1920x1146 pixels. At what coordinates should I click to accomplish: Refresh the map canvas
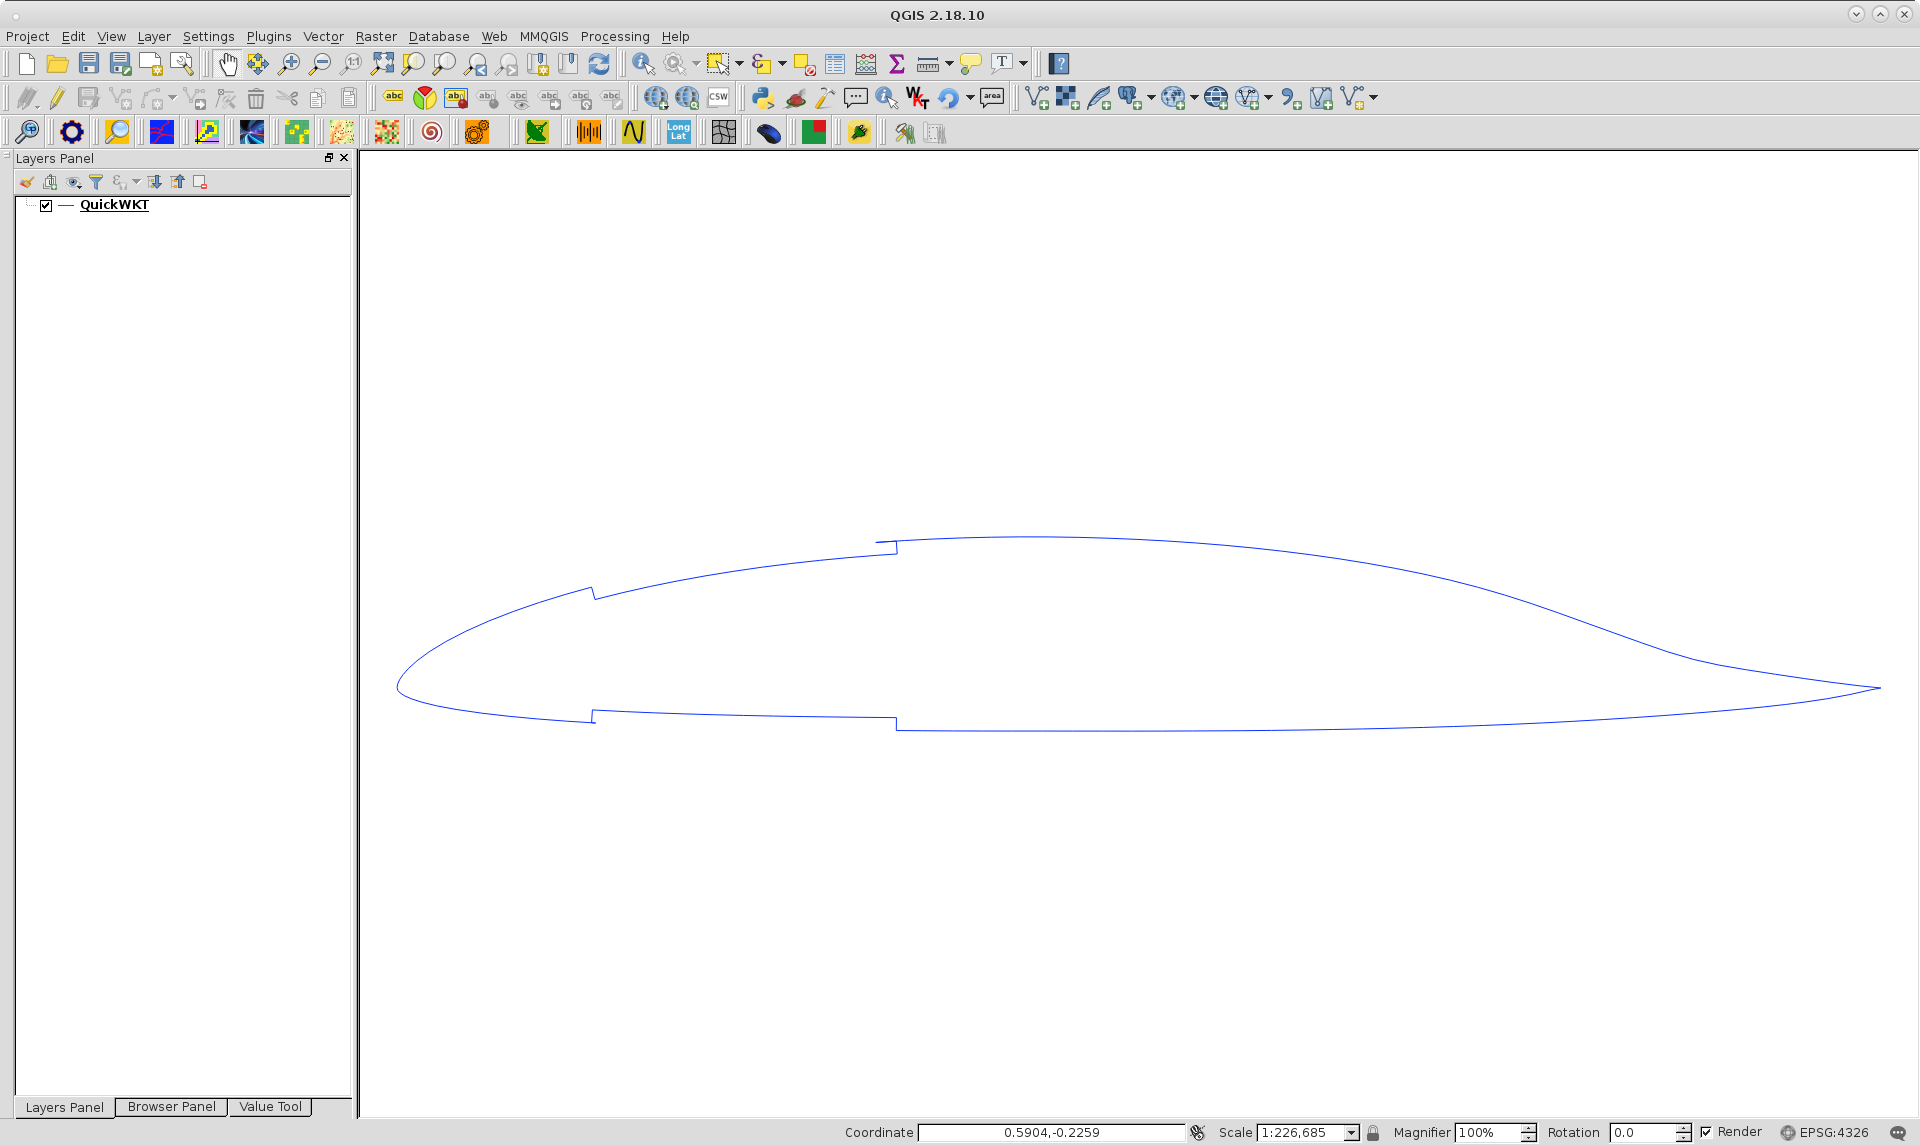coord(599,64)
